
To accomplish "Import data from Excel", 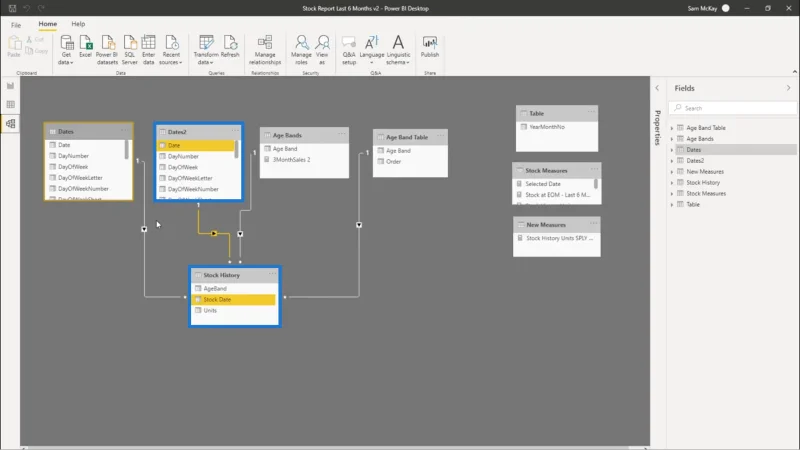I will (x=86, y=46).
